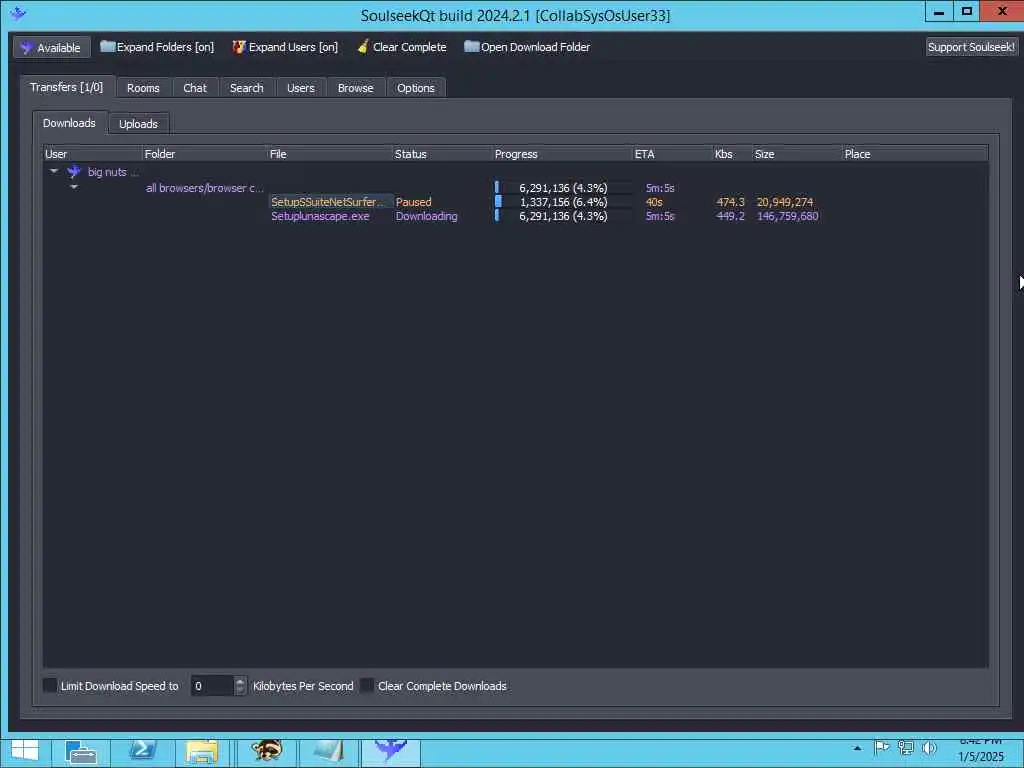Viewport: 1024px width, 768px height.
Task: Click the notepad-like taskbar icon
Action: coord(328,751)
